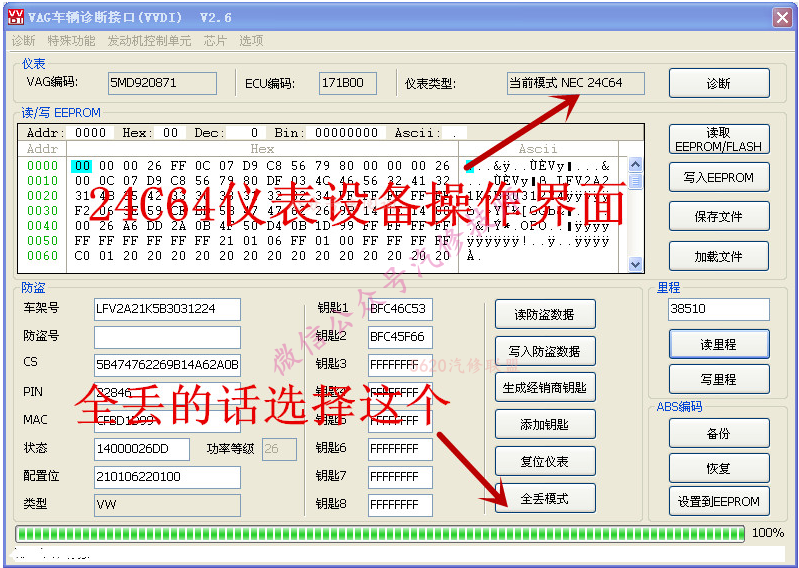Click the VAG编码 field 5MD920871
Image resolution: width=799 pixels, height=568 pixels.
(x=163, y=83)
